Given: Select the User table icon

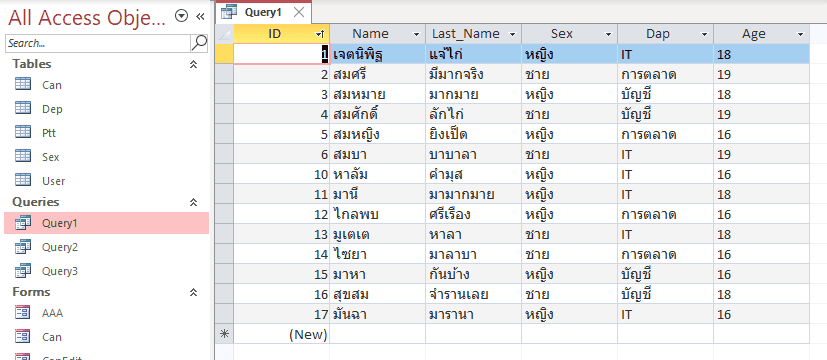Looking at the screenshot, I should pyautogui.click(x=23, y=180).
